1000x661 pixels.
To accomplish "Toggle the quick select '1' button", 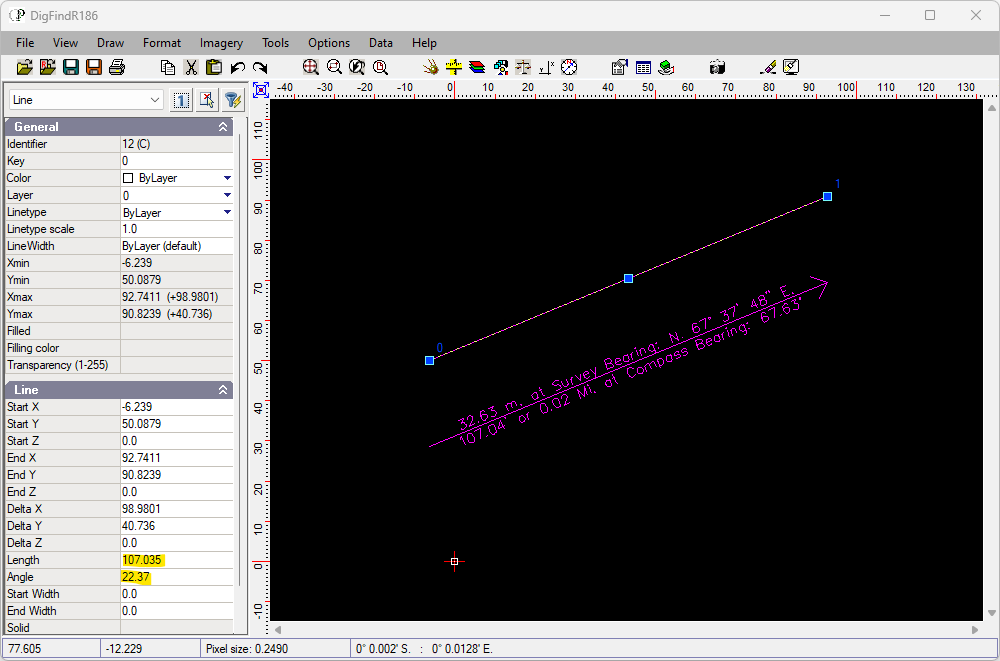I will click(x=181, y=100).
